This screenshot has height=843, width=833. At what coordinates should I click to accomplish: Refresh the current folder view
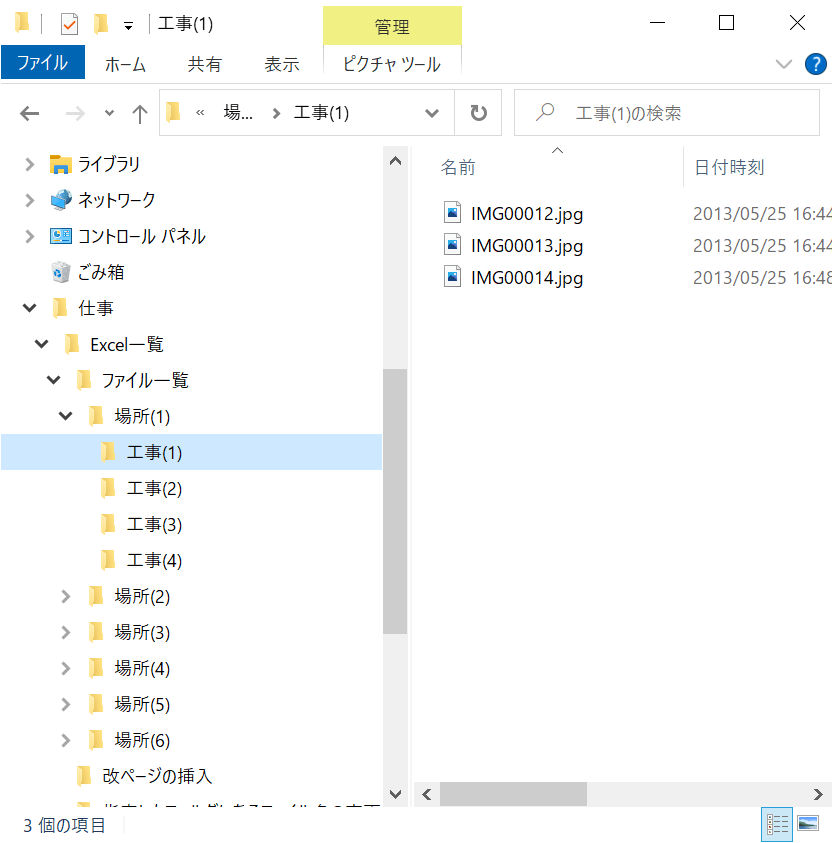tap(479, 113)
